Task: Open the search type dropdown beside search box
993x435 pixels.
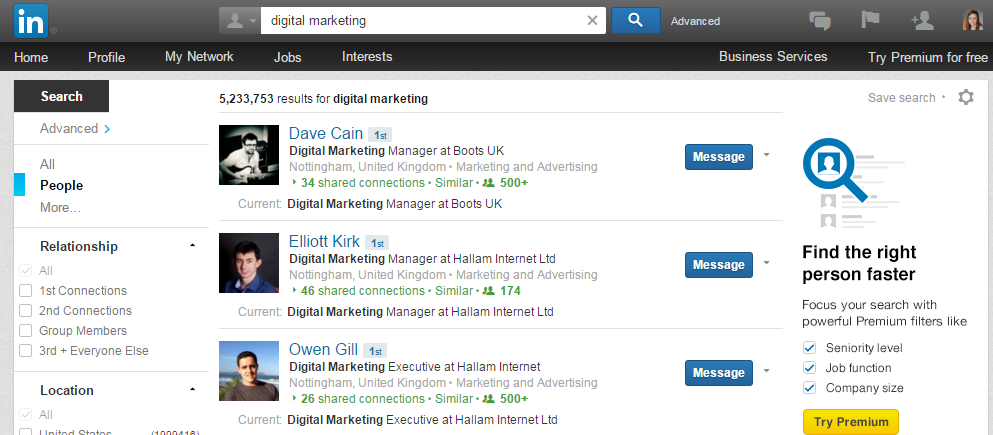Action: (x=240, y=20)
